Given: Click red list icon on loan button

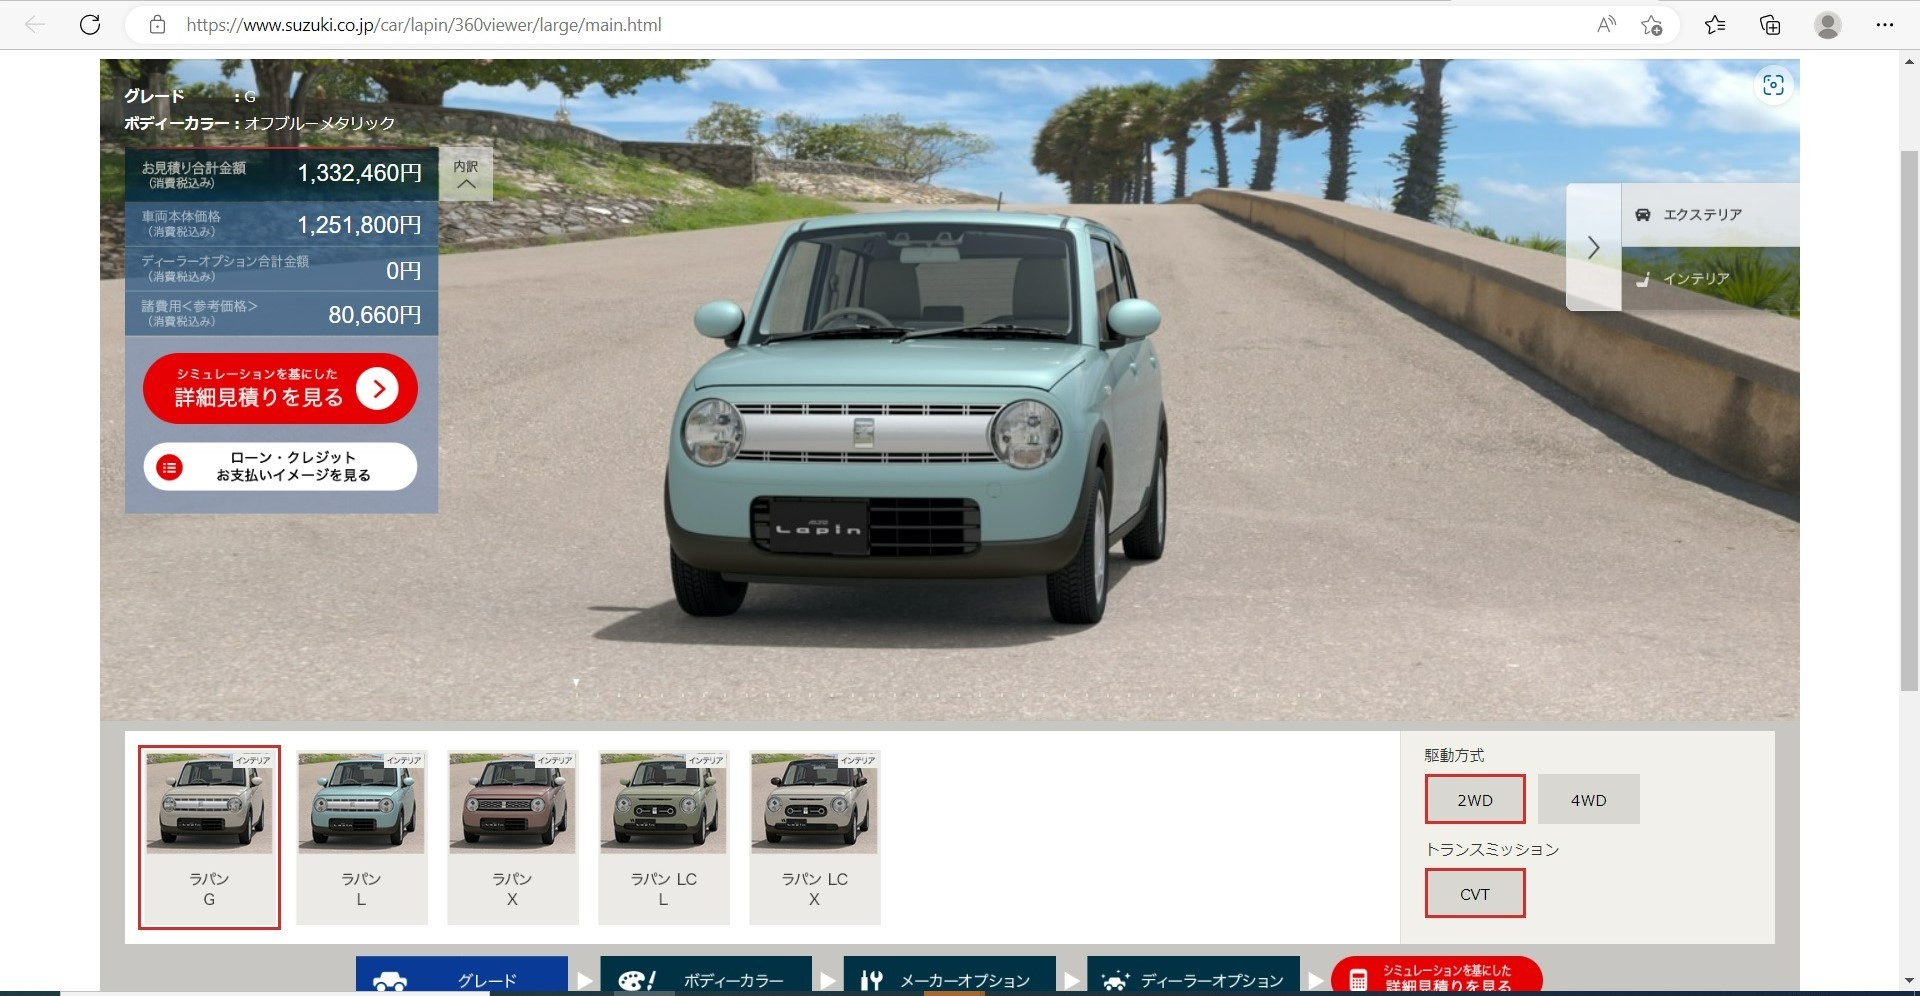Looking at the screenshot, I should click(170, 467).
